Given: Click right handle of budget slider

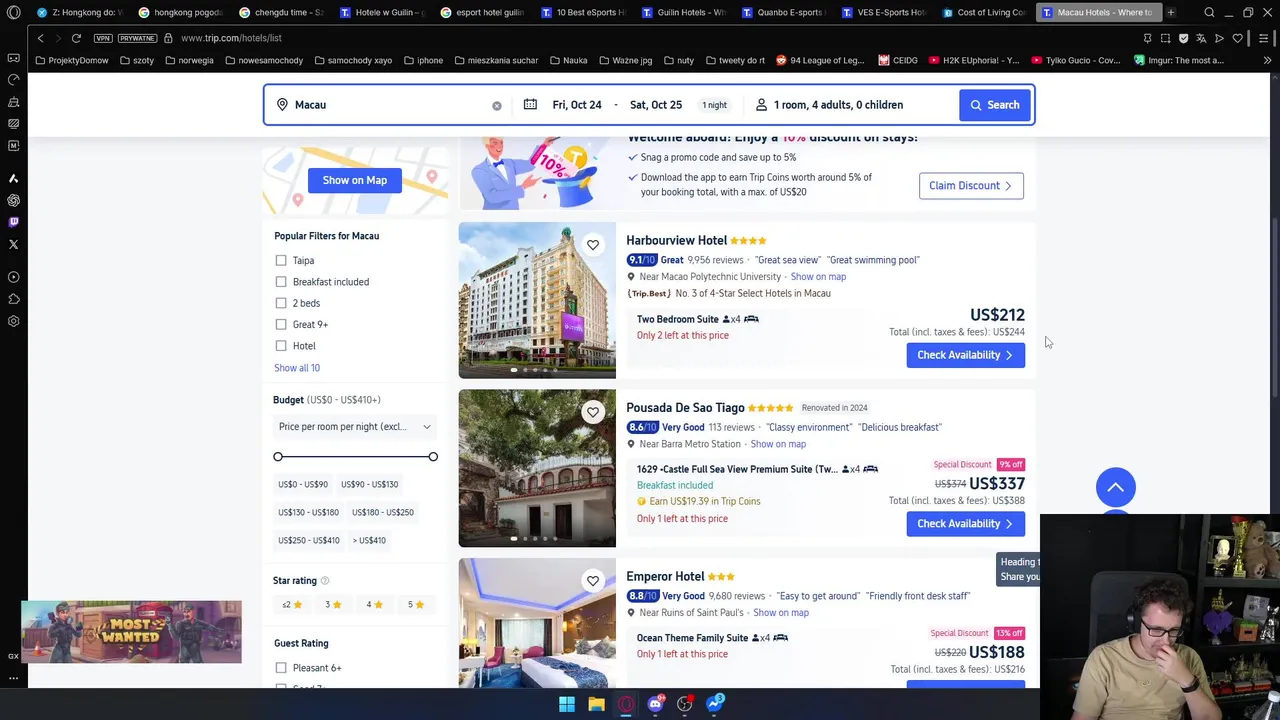Looking at the screenshot, I should pyautogui.click(x=433, y=457).
